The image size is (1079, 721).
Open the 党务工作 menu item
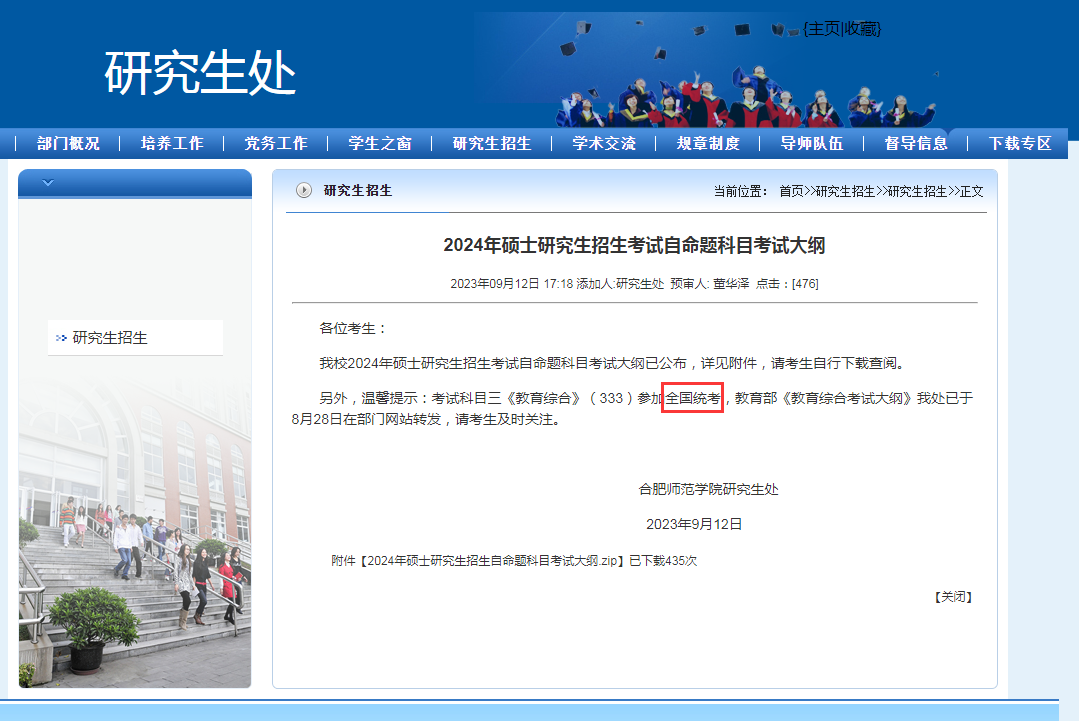276,143
